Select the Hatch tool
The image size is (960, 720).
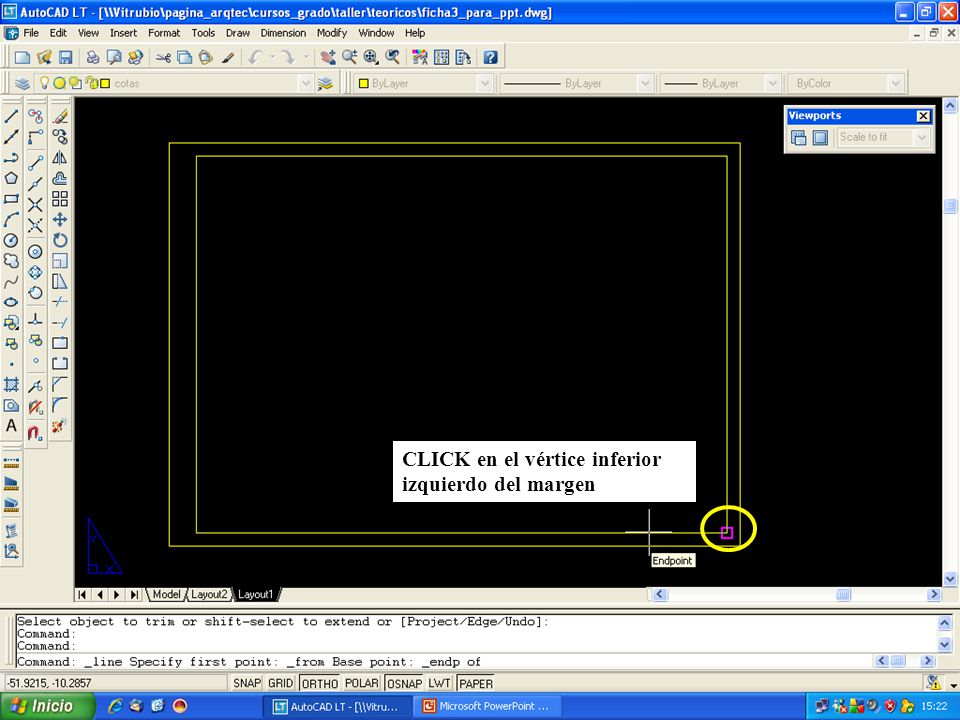pyautogui.click(x=11, y=384)
